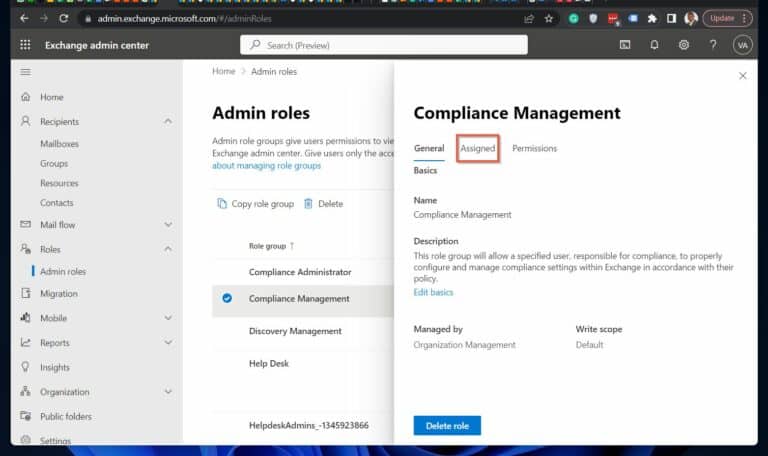Open Admin roles in the sidebar
Image resolution: width=768 pixels, height=456 pixels.
pyautogui.click(x=63, y=271)
